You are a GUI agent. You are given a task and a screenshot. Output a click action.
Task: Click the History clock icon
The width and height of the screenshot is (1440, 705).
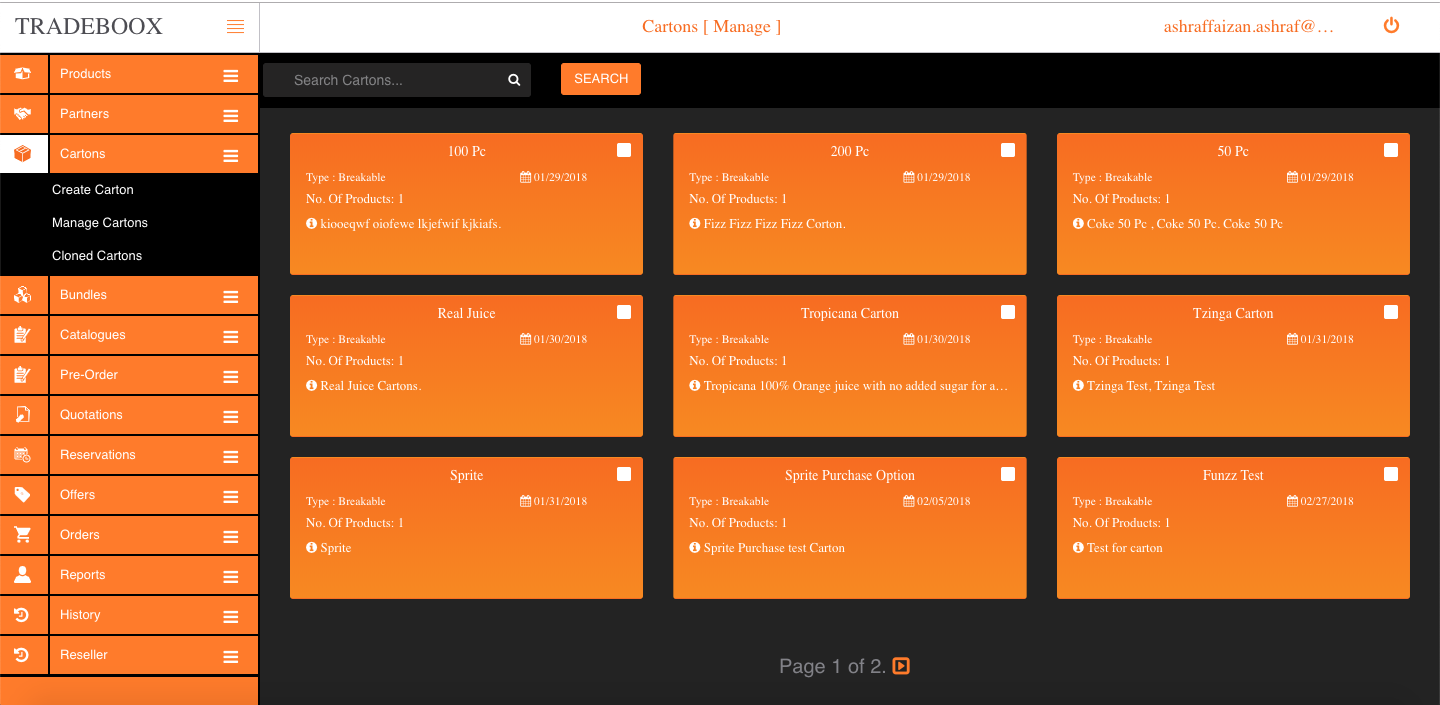pyautogui.click(x=23, y=615)
